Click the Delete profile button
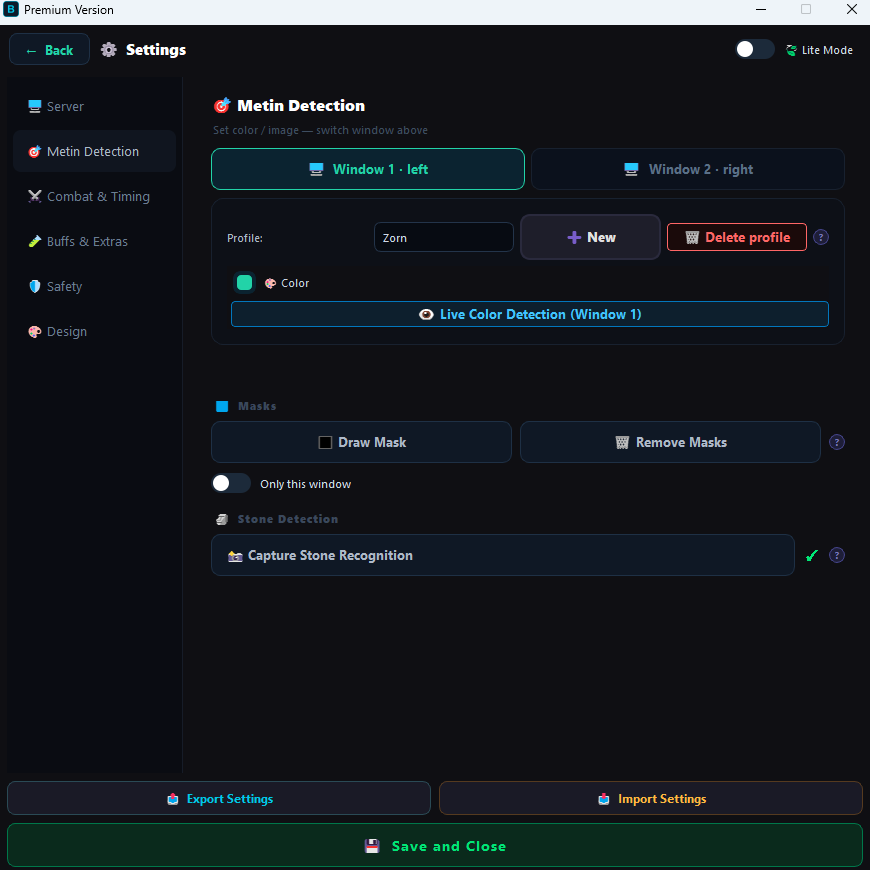This screenshot has width=870, height=870. [x=737, y=237]
